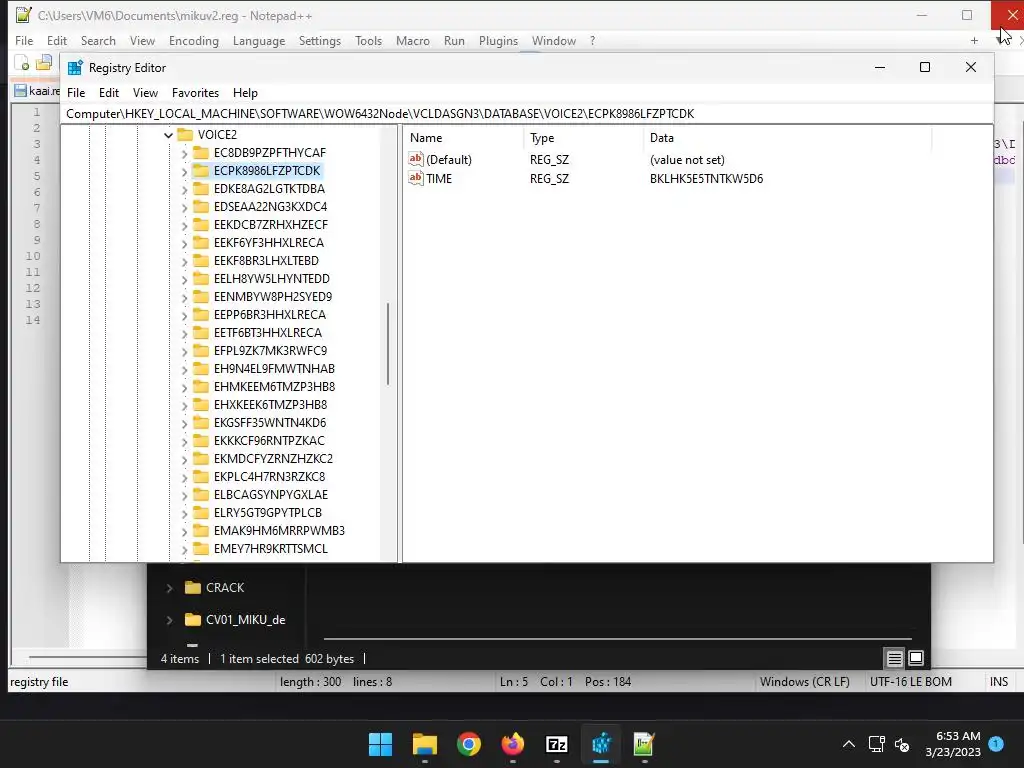Open File Explorer from the taskbar

coord(424,744)
